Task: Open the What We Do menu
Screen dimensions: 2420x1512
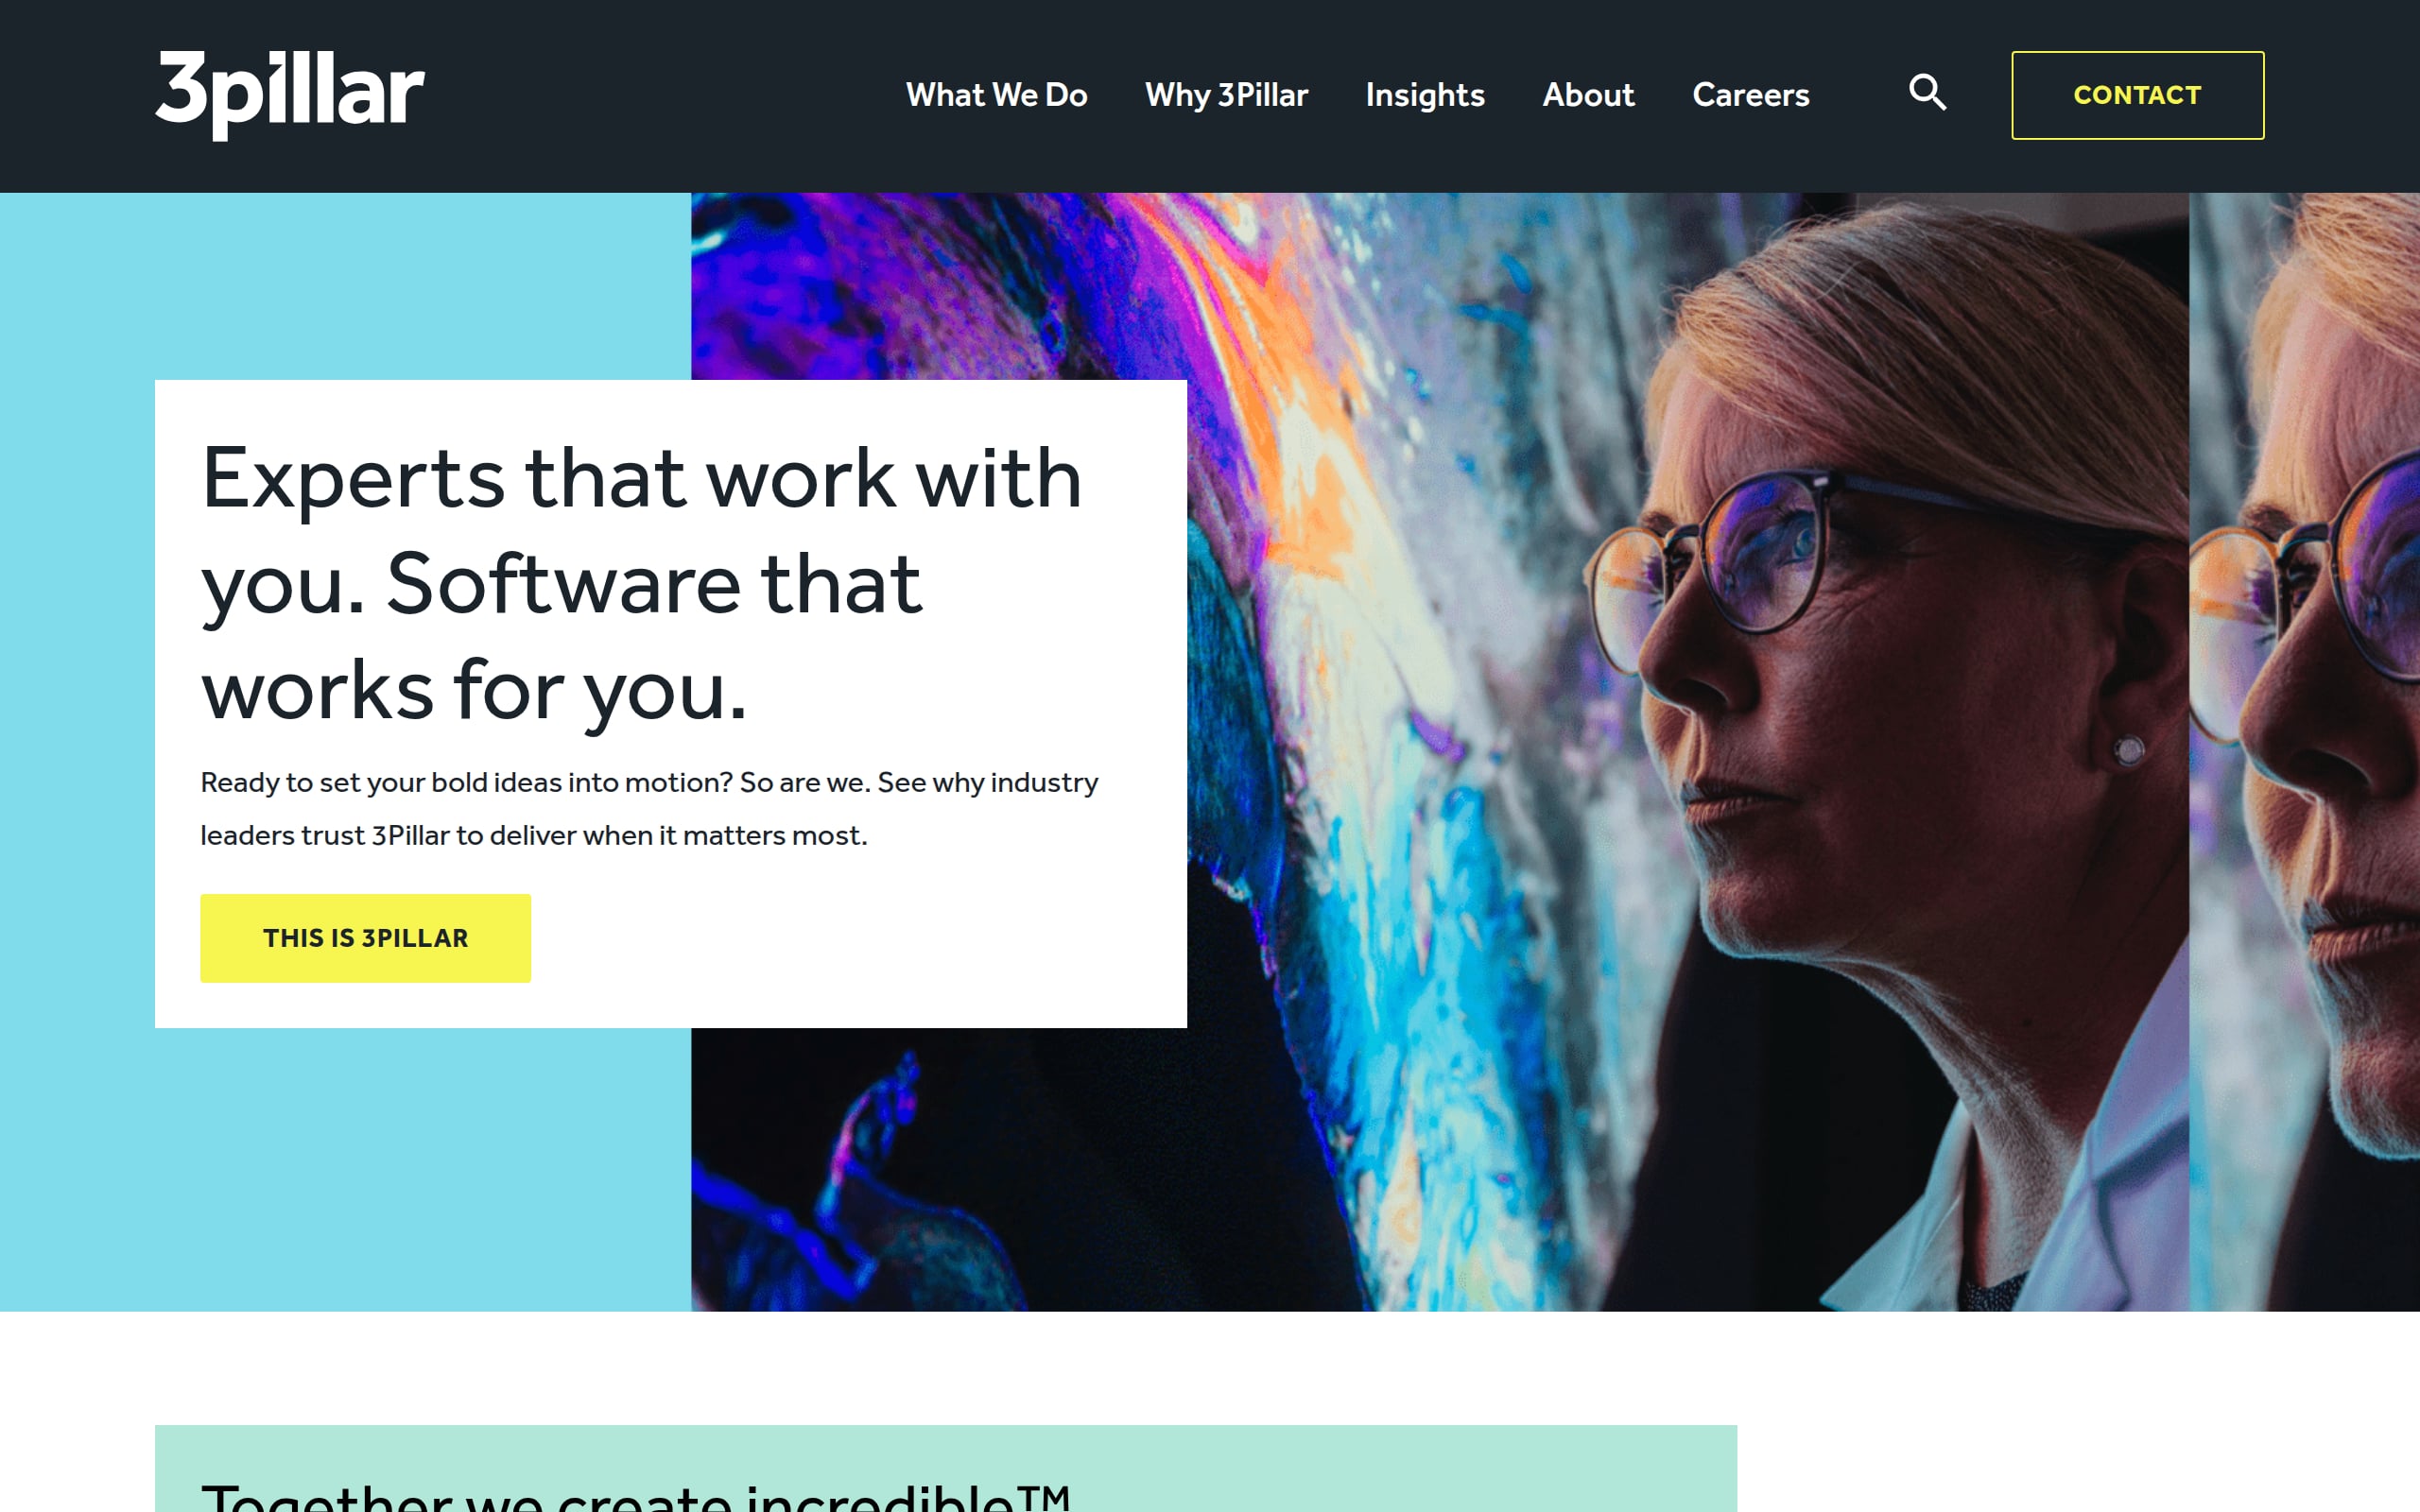Action: (x=996, y=95)
